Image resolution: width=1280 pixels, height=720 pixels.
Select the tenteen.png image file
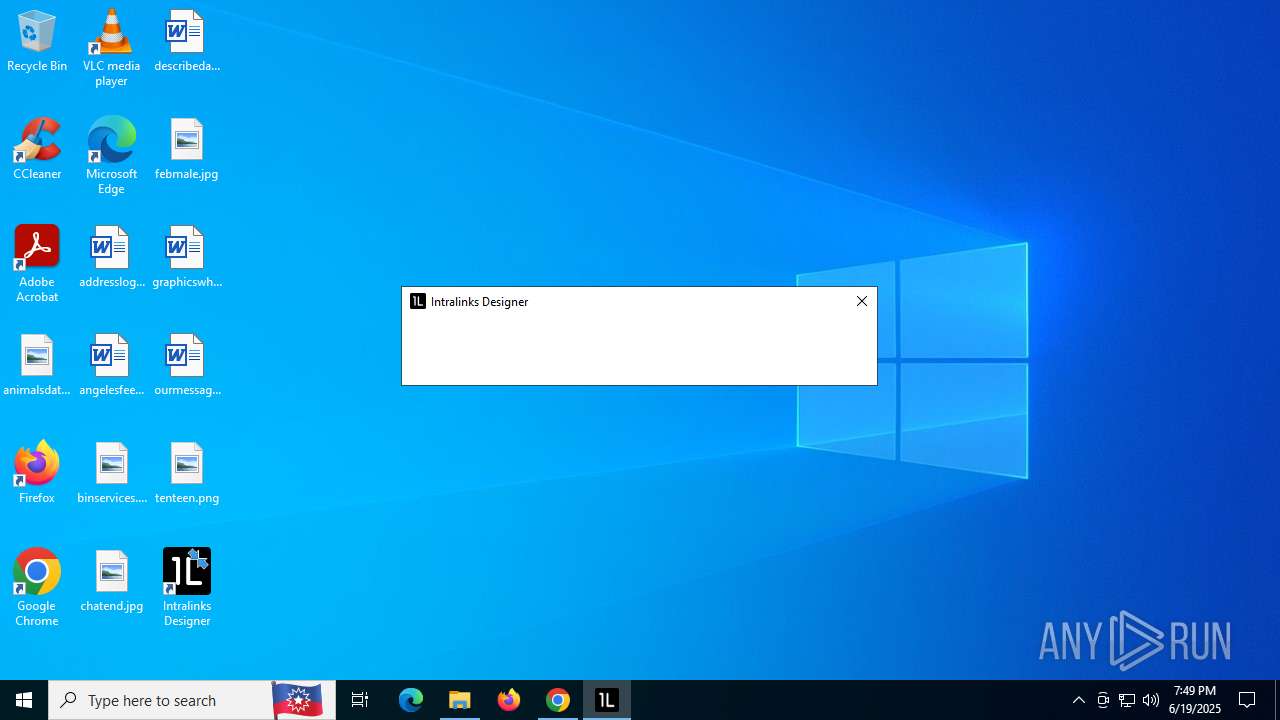[x=187, y=473]
